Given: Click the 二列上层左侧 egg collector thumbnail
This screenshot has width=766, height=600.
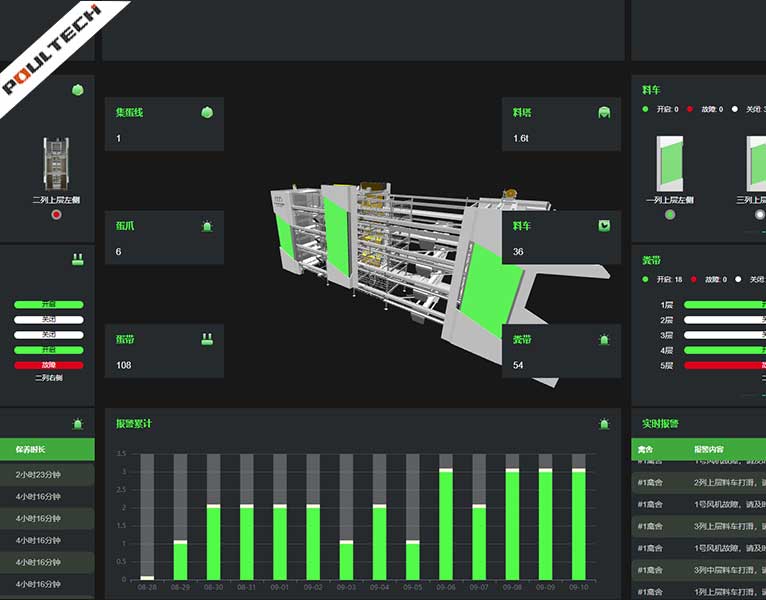Looking at the screenshot, I should point(56,164).
